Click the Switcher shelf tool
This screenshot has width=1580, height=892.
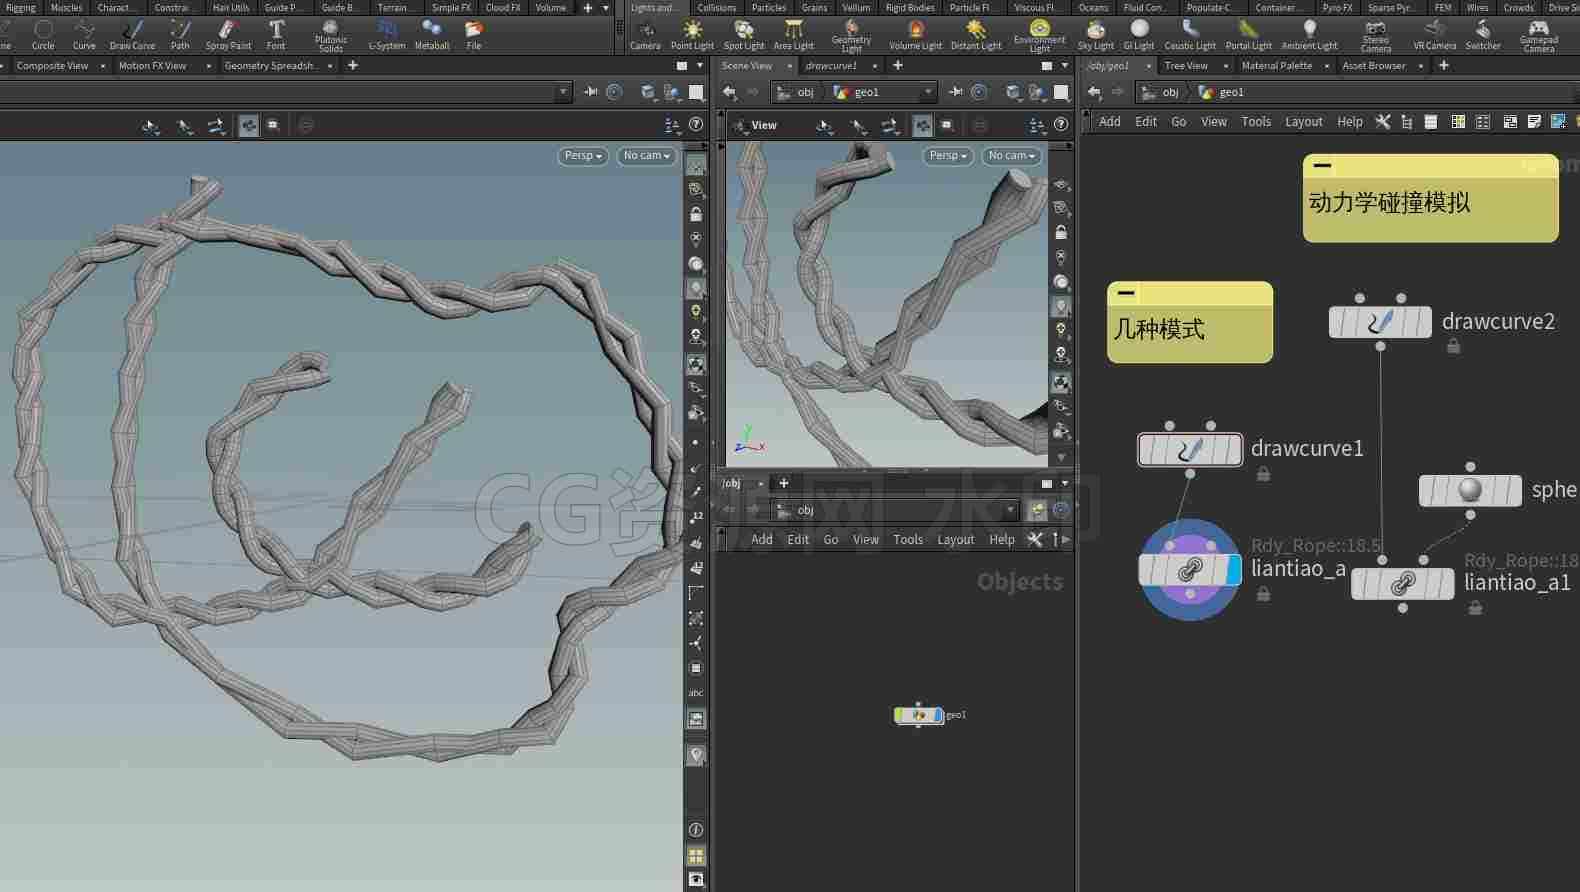click(1483, 35)
